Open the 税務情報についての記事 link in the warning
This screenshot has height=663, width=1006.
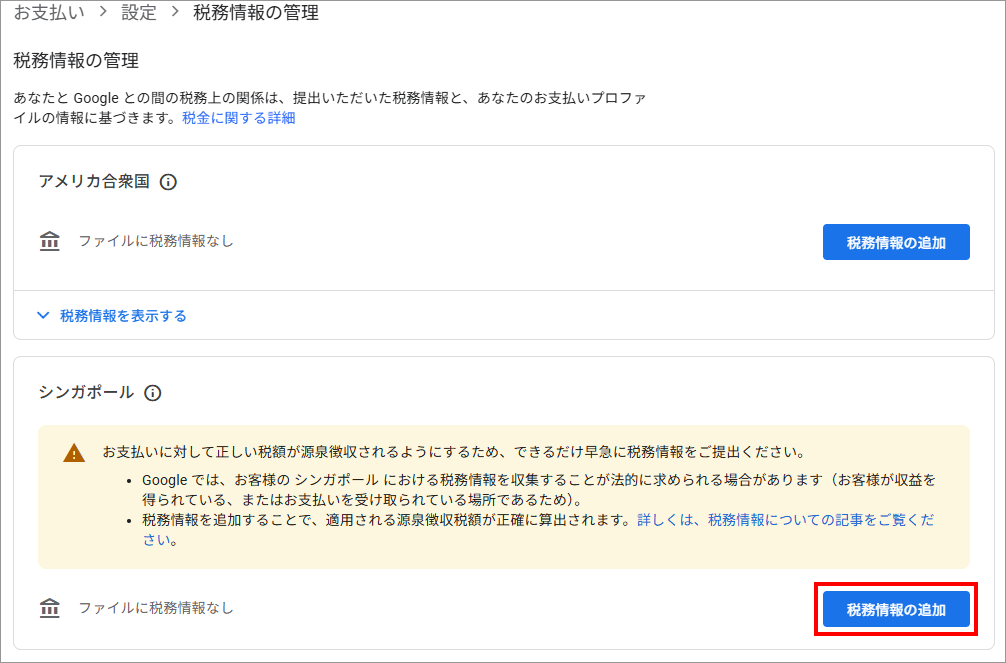tap(820, 520)
